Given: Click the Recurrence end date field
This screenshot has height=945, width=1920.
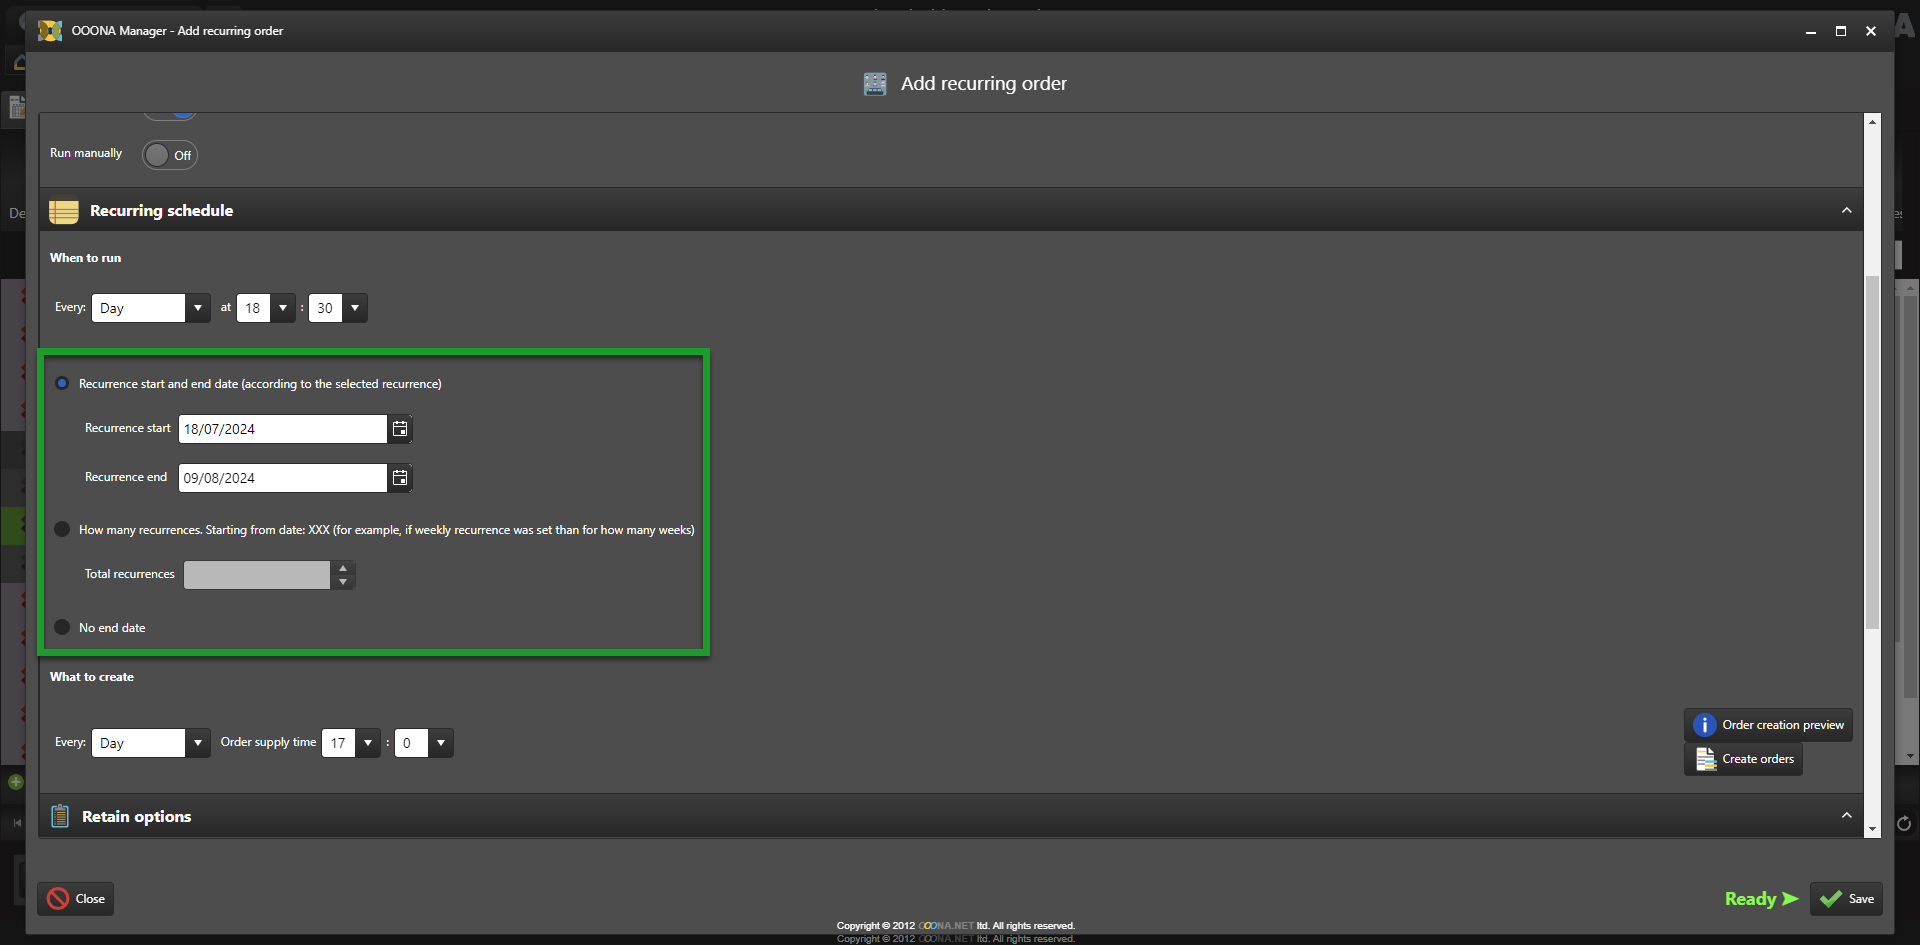Looking at the screenshot, I should (282, 478).
